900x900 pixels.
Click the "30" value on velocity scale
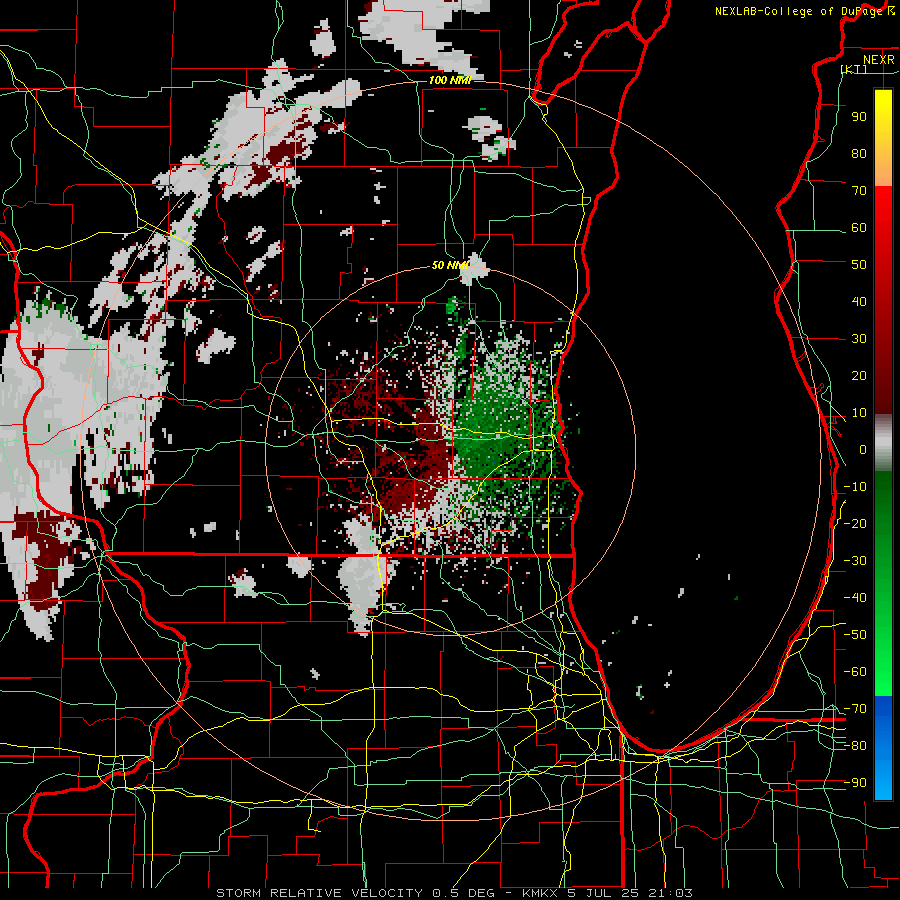859,339
